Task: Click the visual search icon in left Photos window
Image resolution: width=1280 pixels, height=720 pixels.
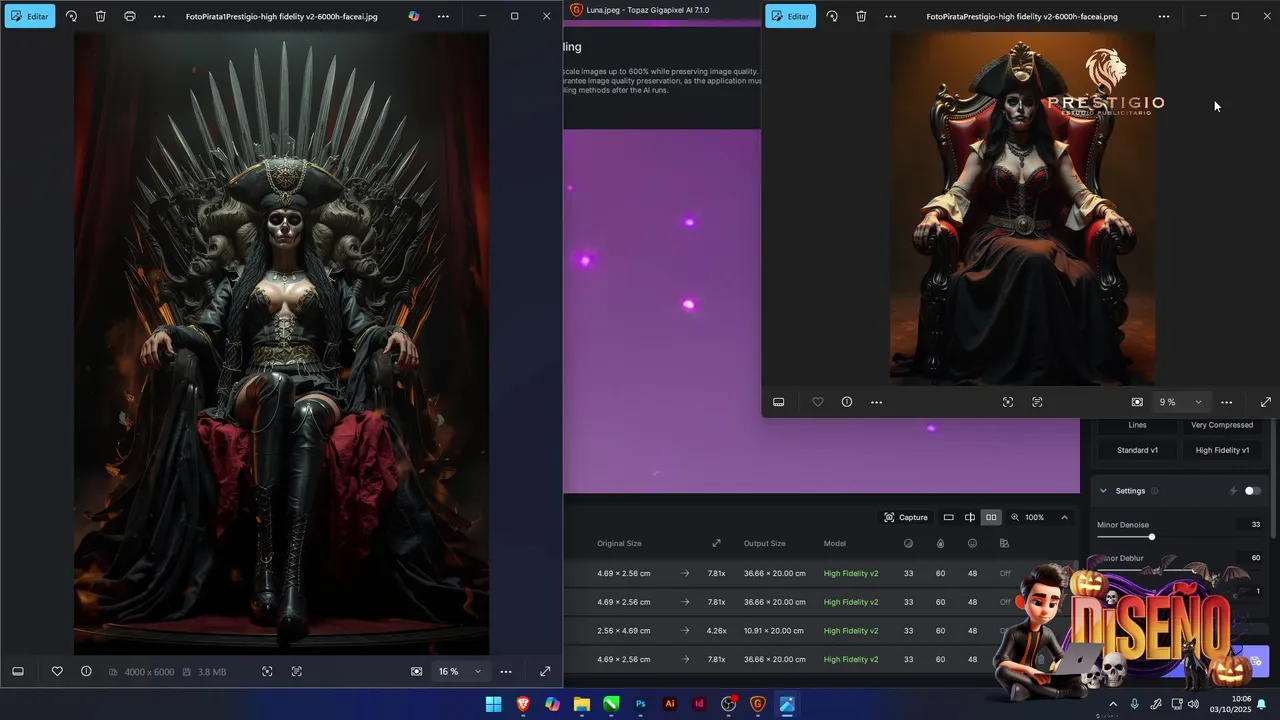Action: 267,672
